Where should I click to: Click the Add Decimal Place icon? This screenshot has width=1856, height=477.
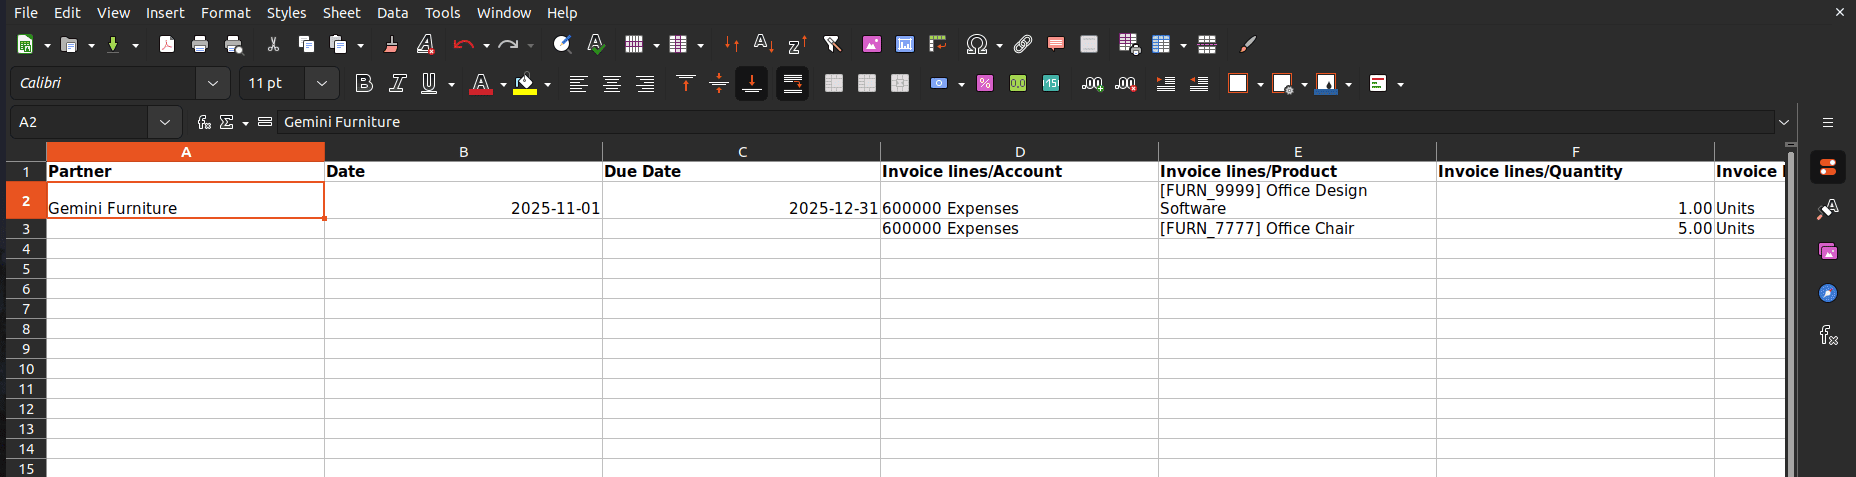[1092, 83]
